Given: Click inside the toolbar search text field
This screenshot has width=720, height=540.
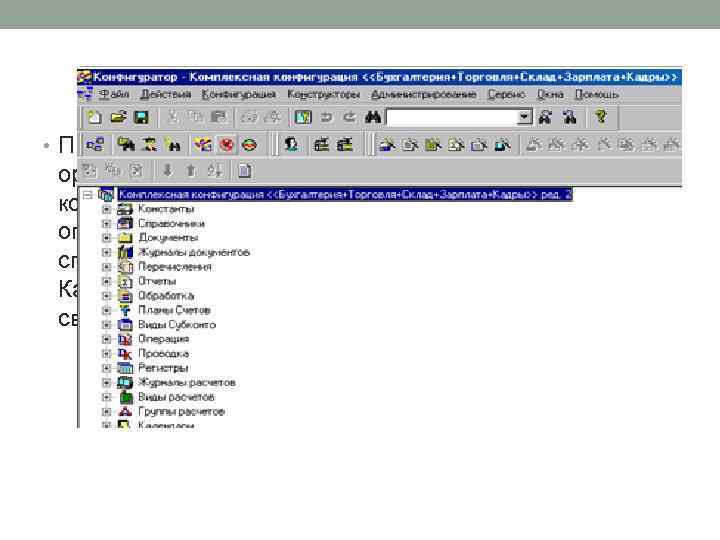Looking at the screenshot, I should click(452, 118).
